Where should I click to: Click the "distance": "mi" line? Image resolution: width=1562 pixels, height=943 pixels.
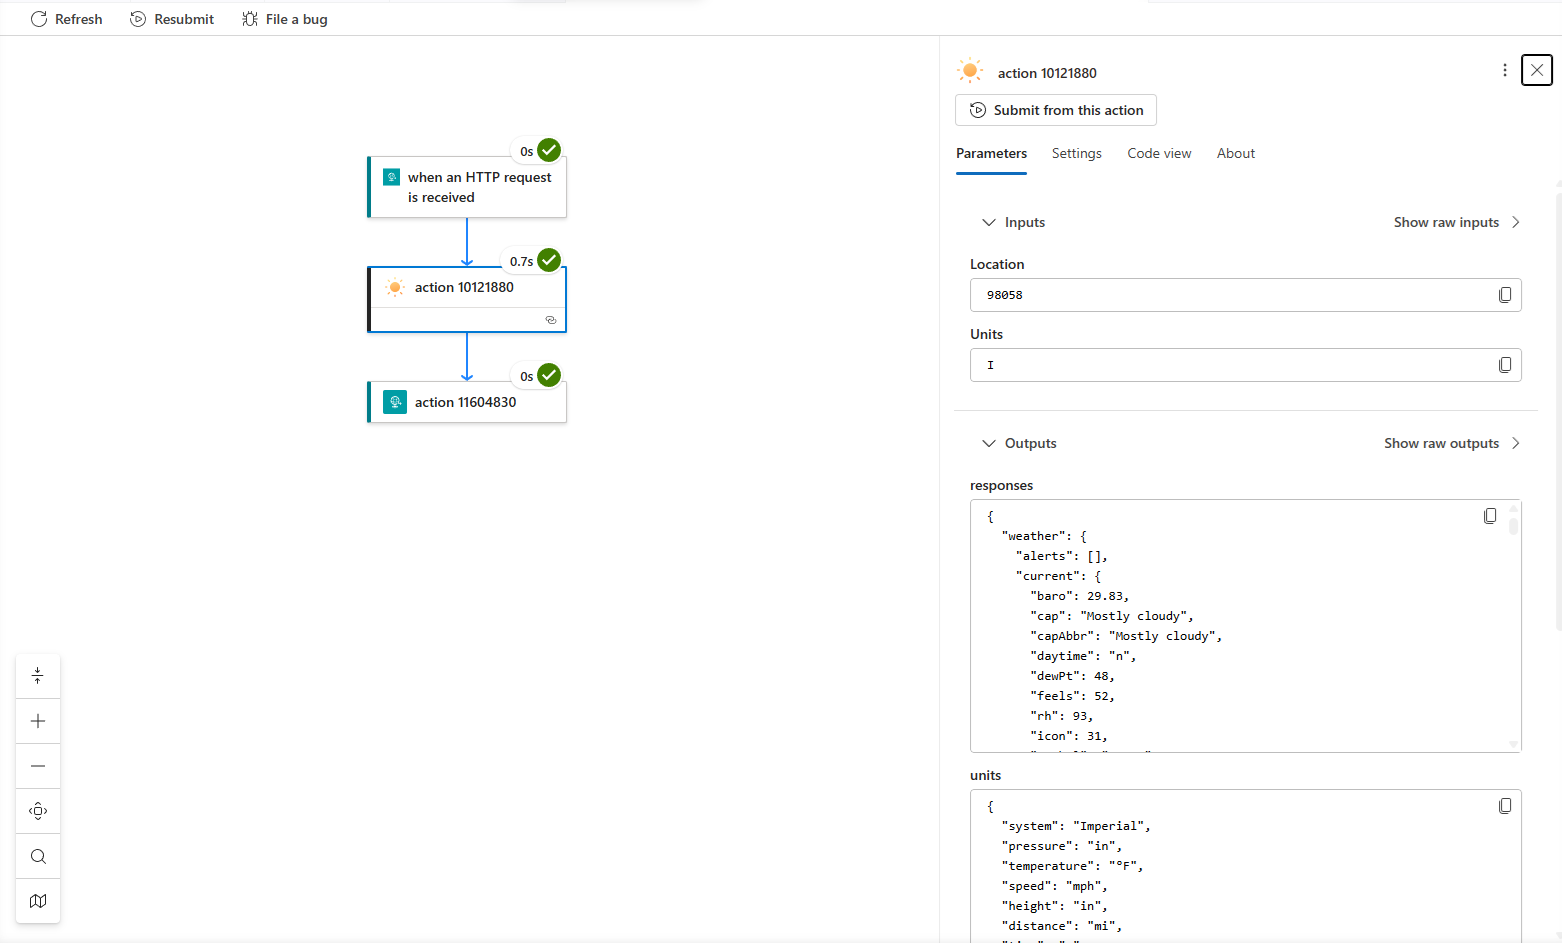tap(1062, 926)
